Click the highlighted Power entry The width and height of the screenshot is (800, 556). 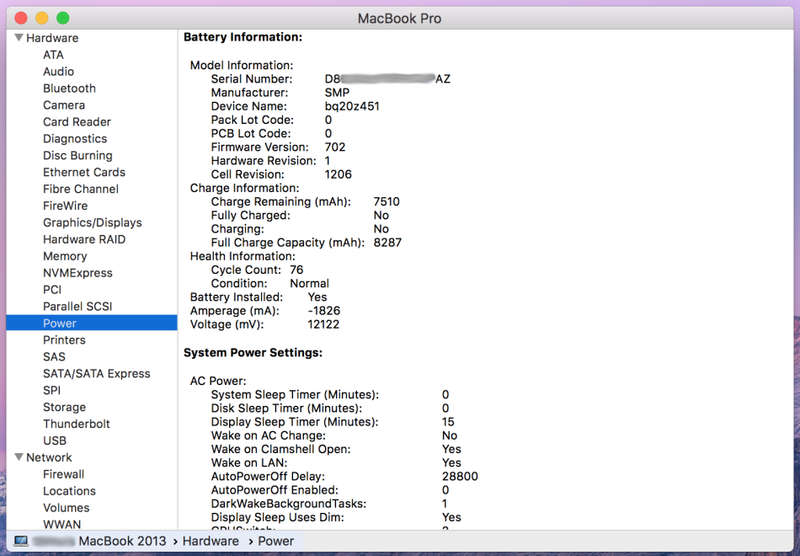(92, 323)
